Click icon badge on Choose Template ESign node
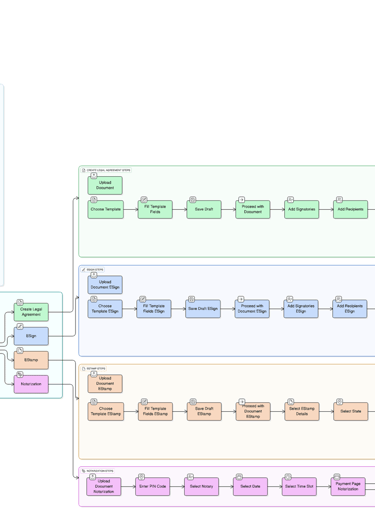Viewport: 375px width, 531px height. [94, 299]
